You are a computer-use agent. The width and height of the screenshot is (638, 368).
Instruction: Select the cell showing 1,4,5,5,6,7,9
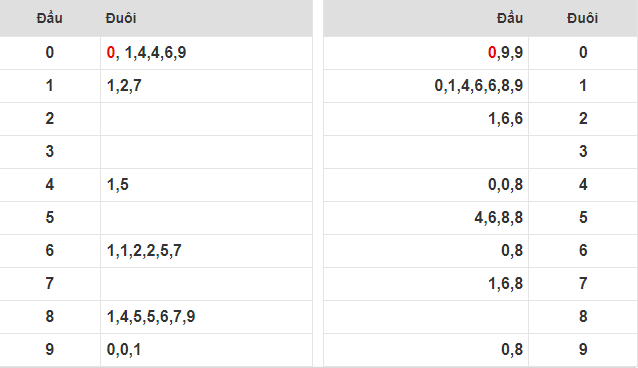[206, 317]
